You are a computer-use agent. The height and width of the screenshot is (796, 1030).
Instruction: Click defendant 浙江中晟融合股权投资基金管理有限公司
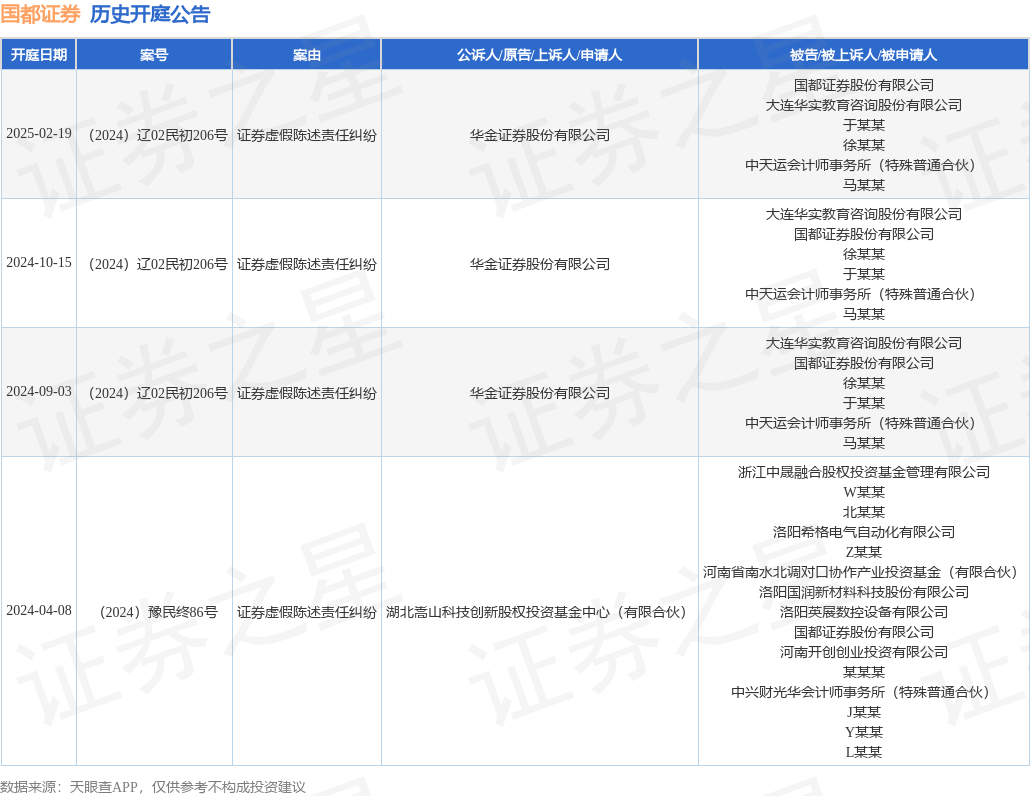coord(864,472)
